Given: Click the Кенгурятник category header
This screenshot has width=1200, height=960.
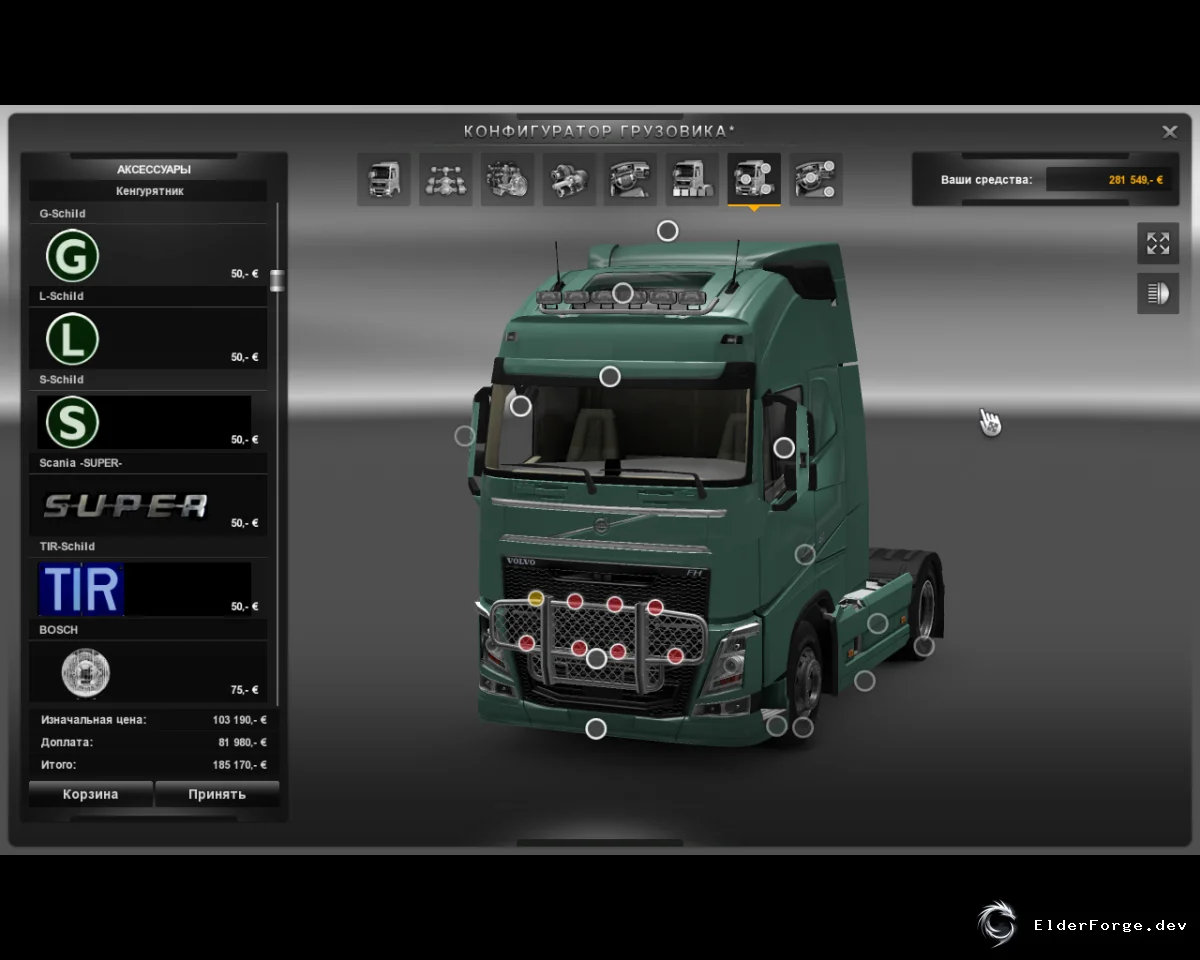Looking at the screenshot, I should coord(149,191).
